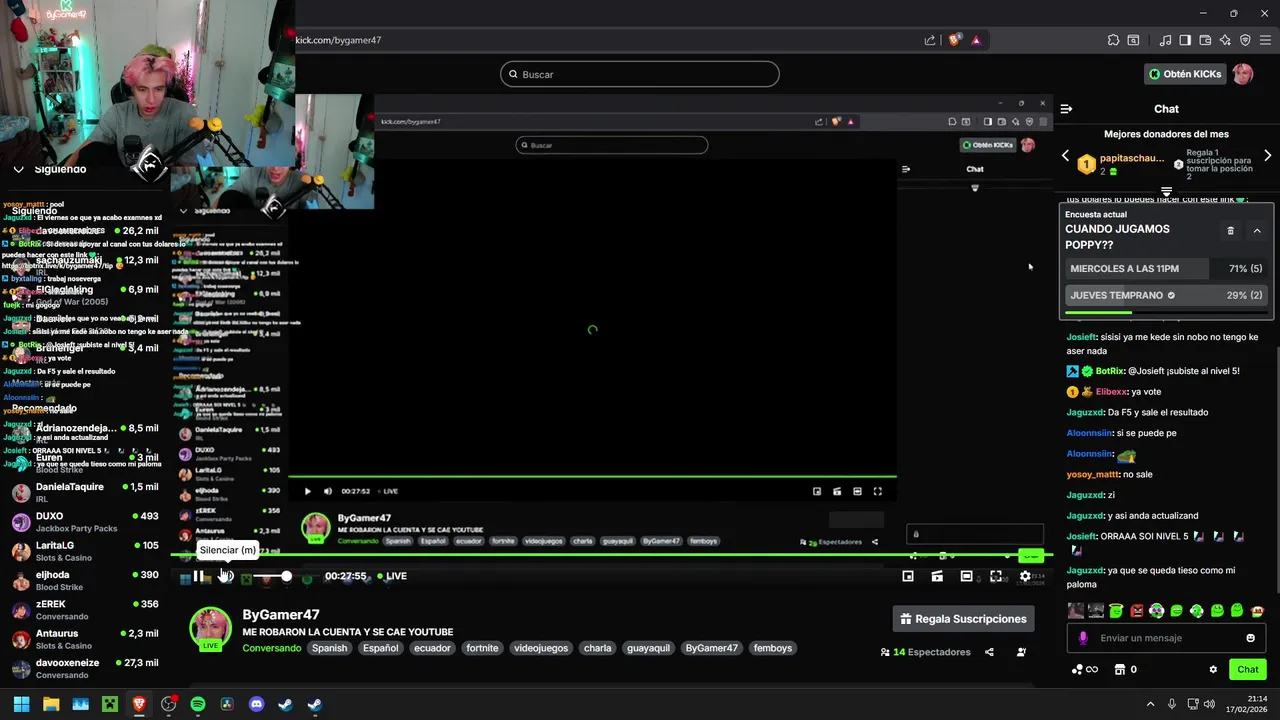Open the player settings gear
Viewport: 1280px width, 720px height.
tap(1025, 576)
